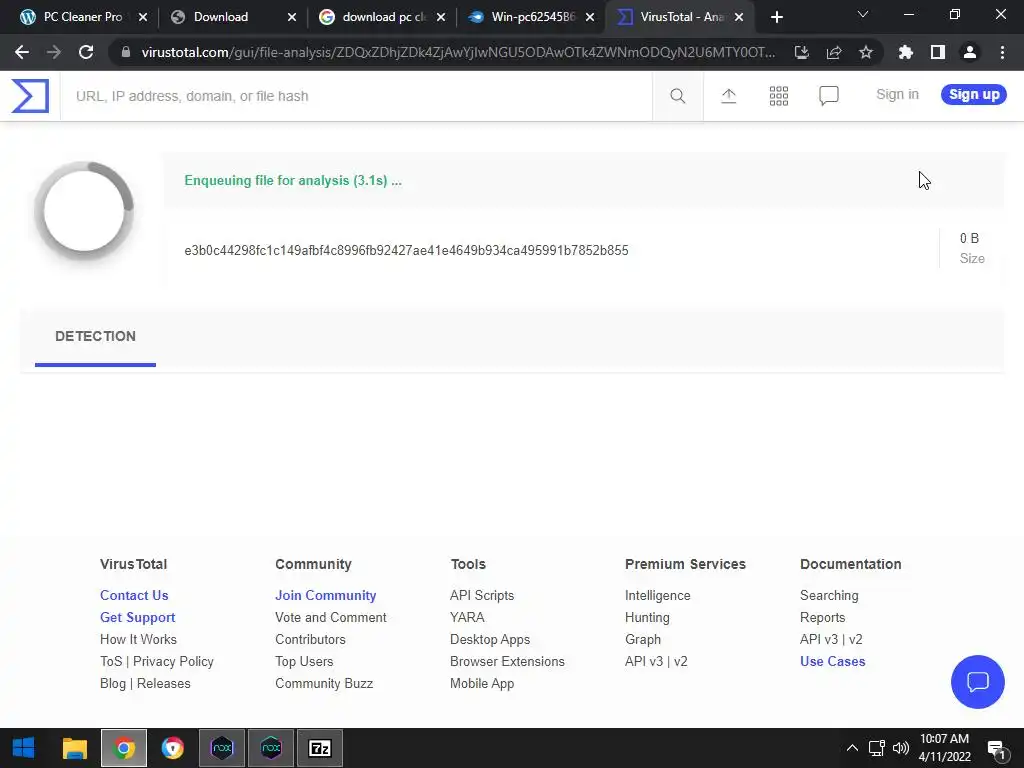
Task: Open the Contact Us link
Action: pyautogui.click(x=134, y=595)
